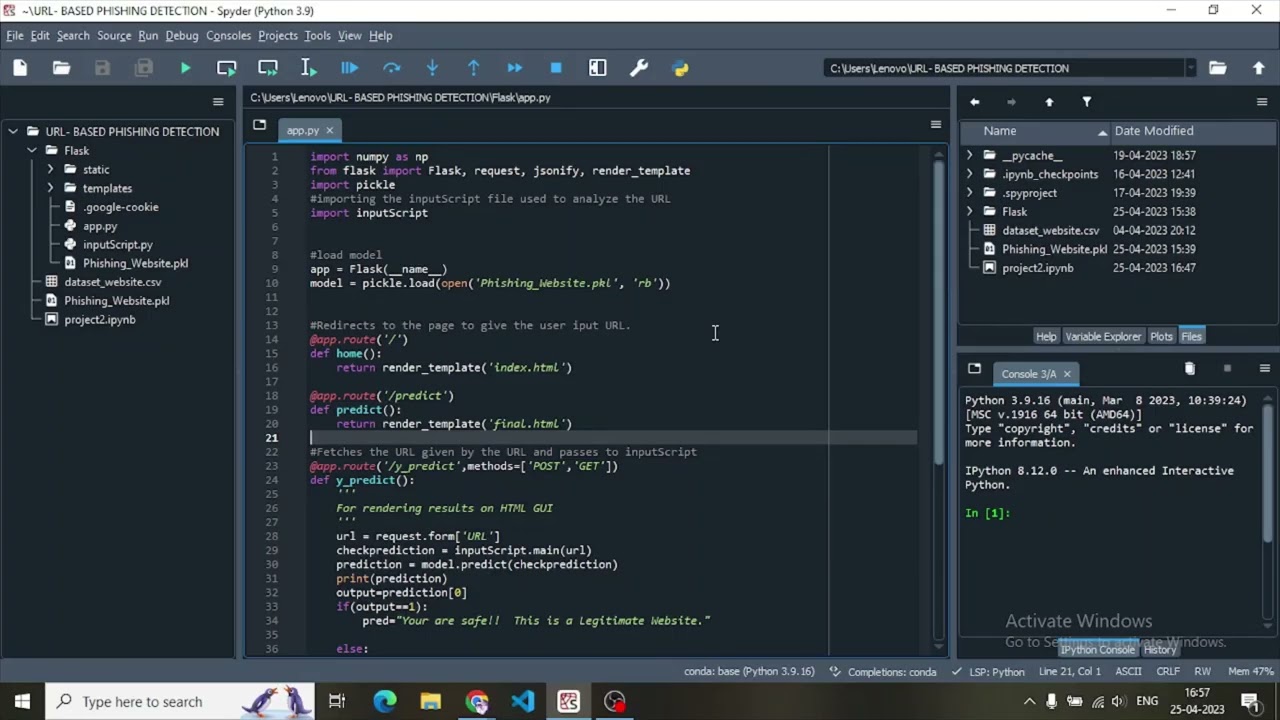Click conda: base (Python 3.9.16) status
1280x720 pixels.
point(749,672)
